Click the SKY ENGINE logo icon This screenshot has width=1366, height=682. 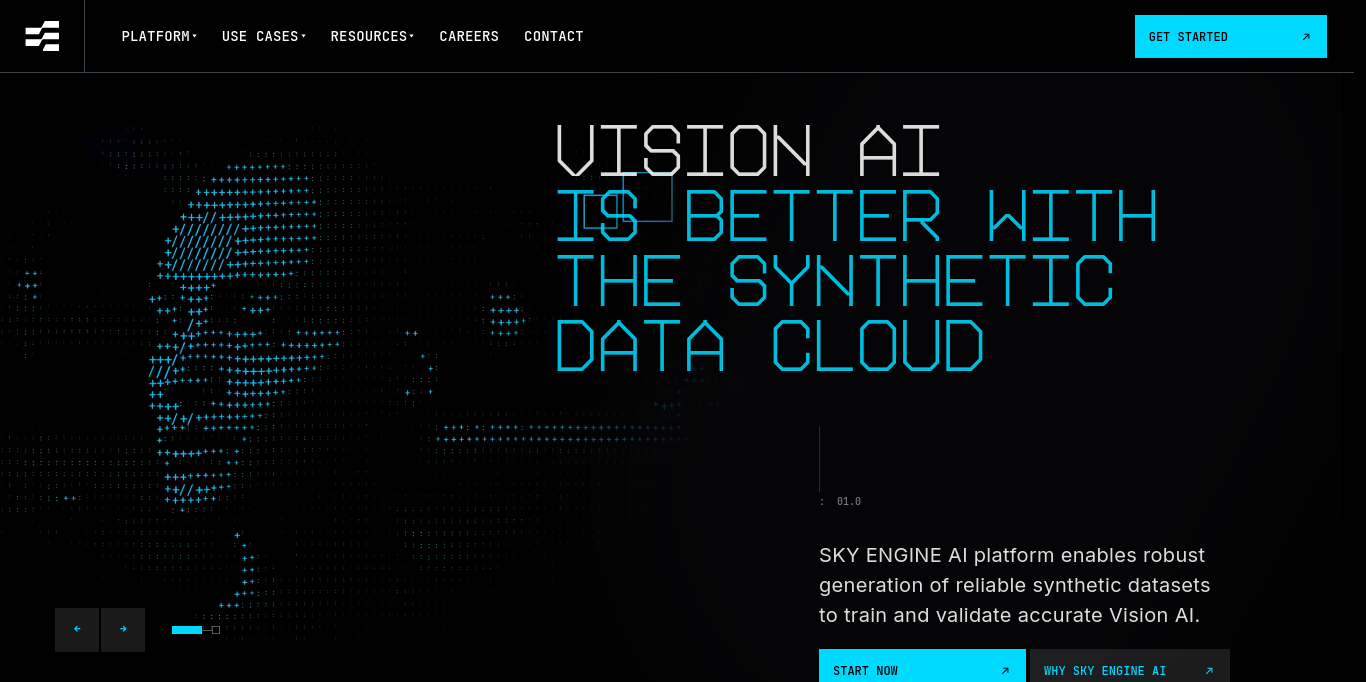coord(42,36)
